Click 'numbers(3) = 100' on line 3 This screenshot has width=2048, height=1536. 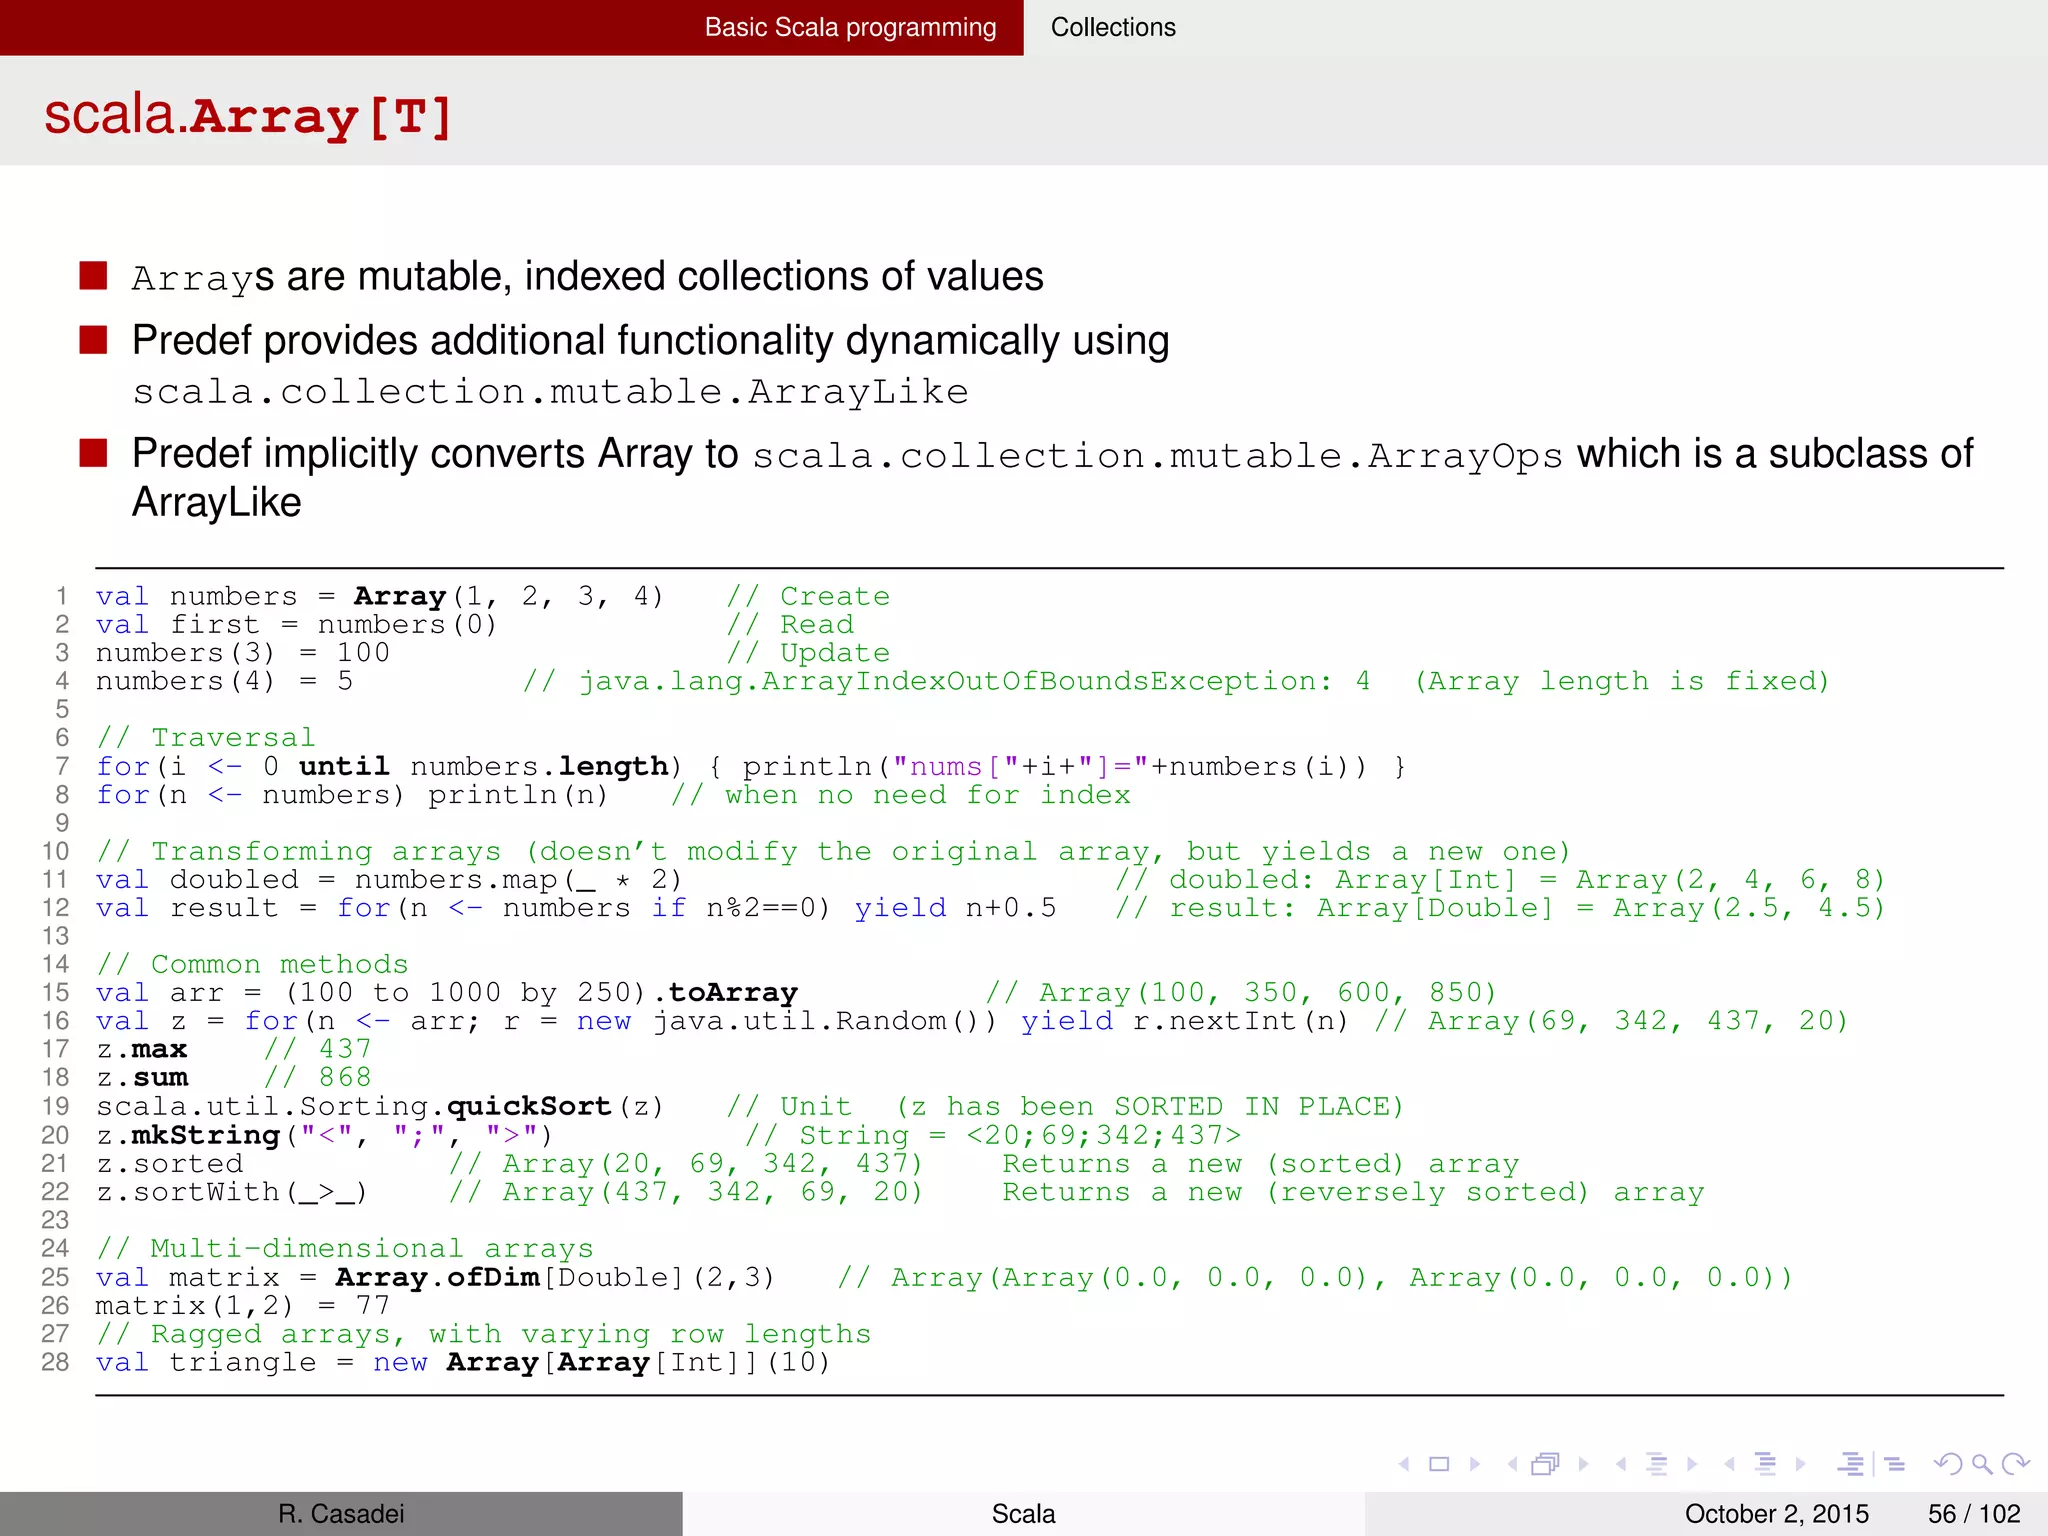click(243, 653)
